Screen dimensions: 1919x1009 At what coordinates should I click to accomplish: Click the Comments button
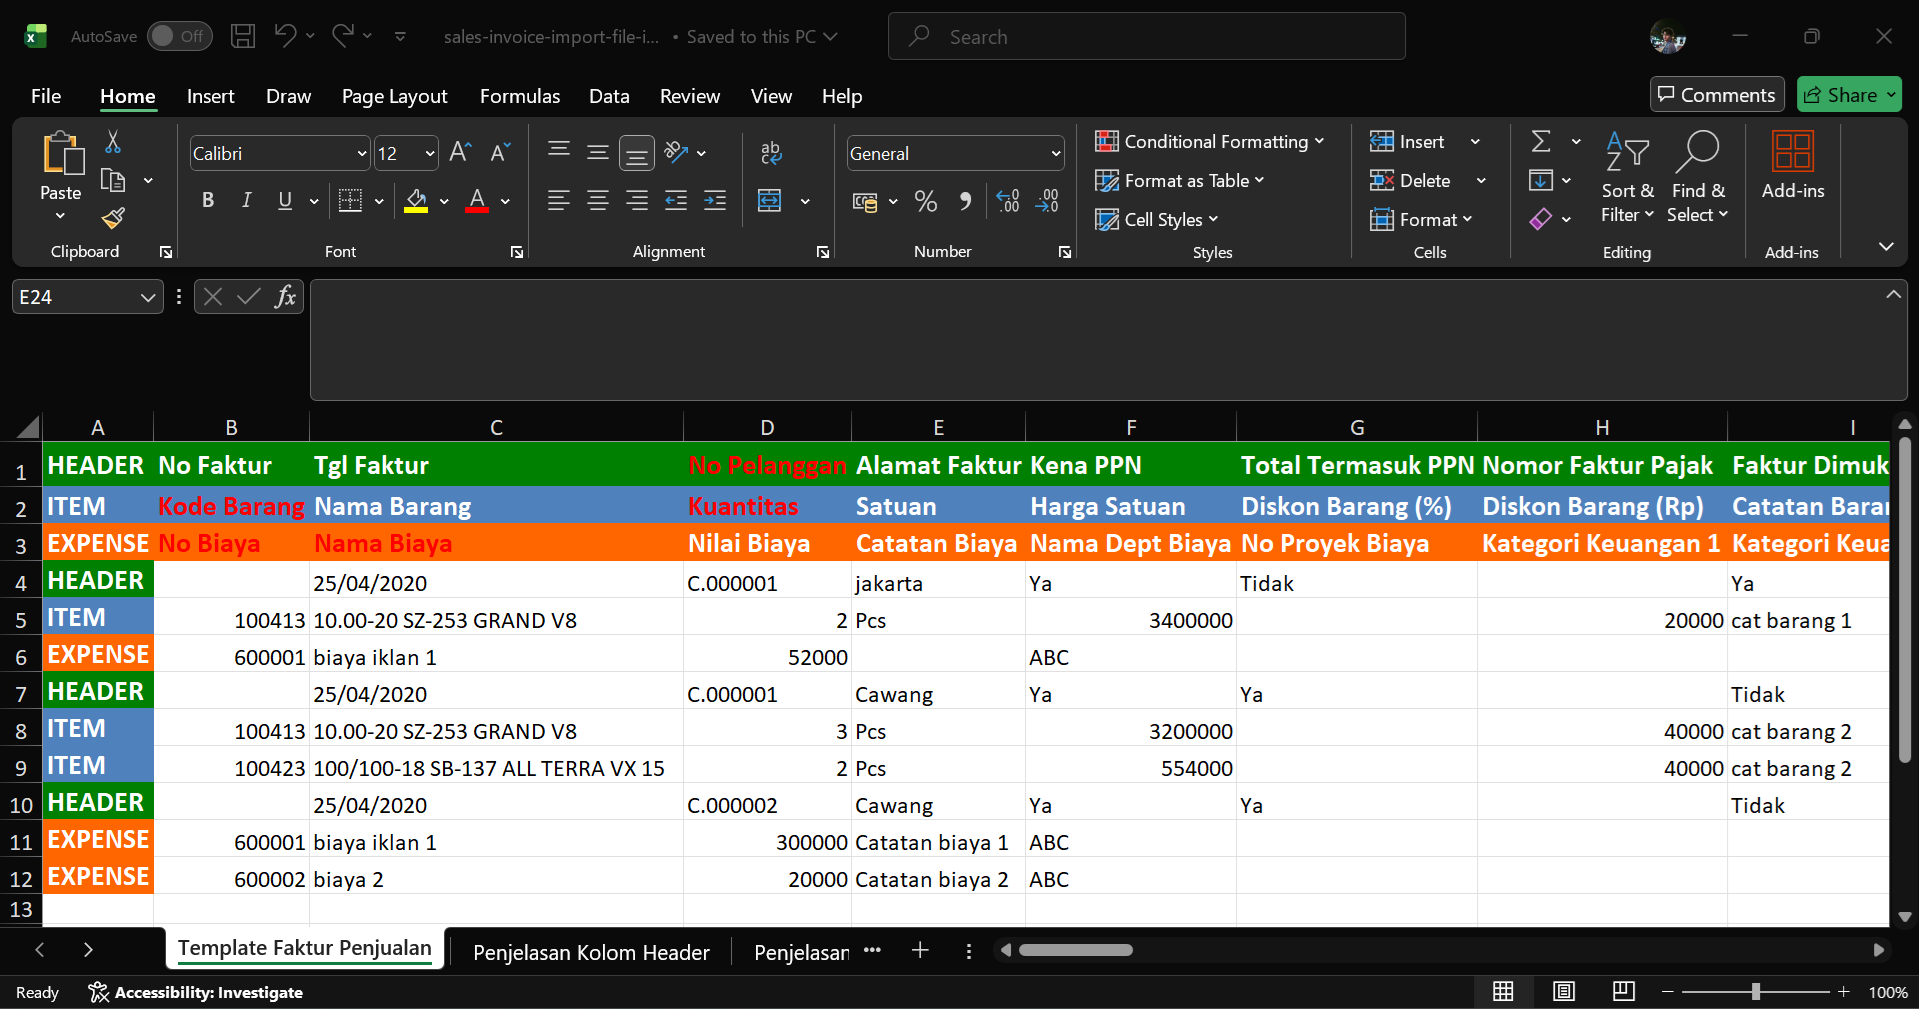[x=1716, y=95]
